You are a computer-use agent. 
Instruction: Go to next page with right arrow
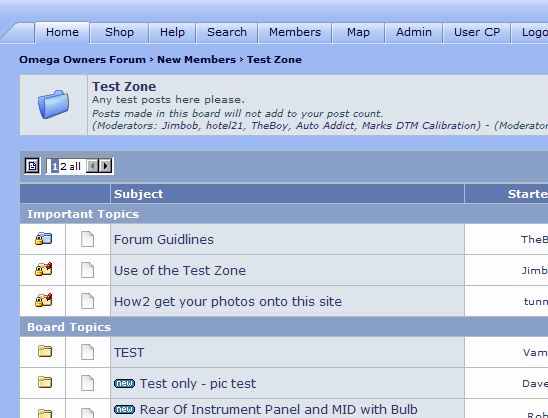(105, 166)
